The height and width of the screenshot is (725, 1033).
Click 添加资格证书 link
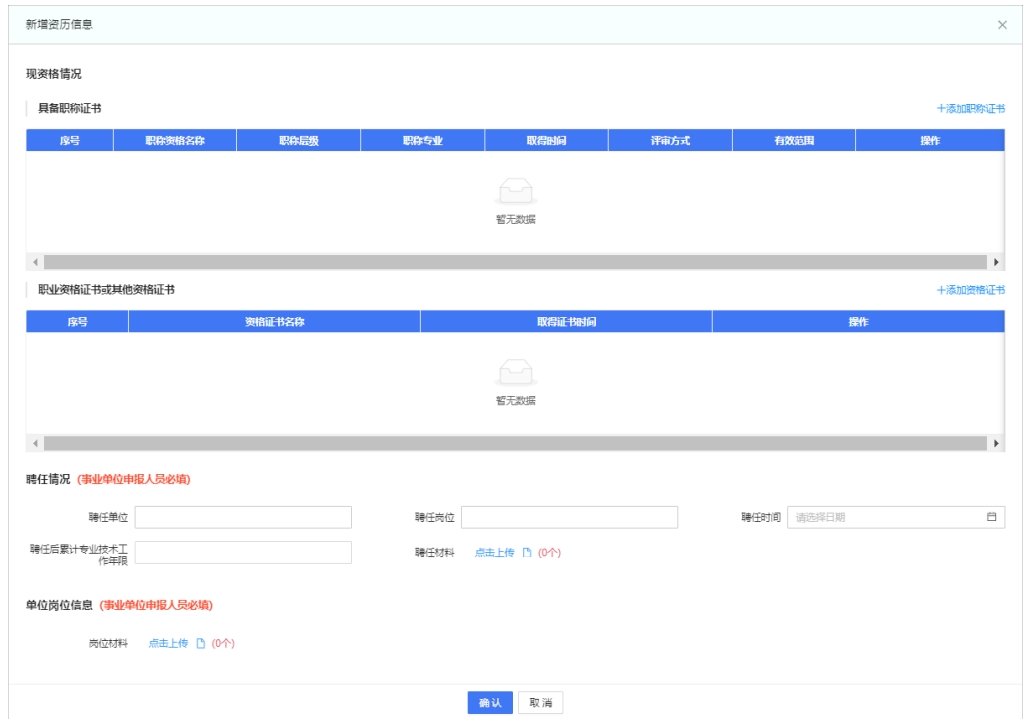[970, 290]
